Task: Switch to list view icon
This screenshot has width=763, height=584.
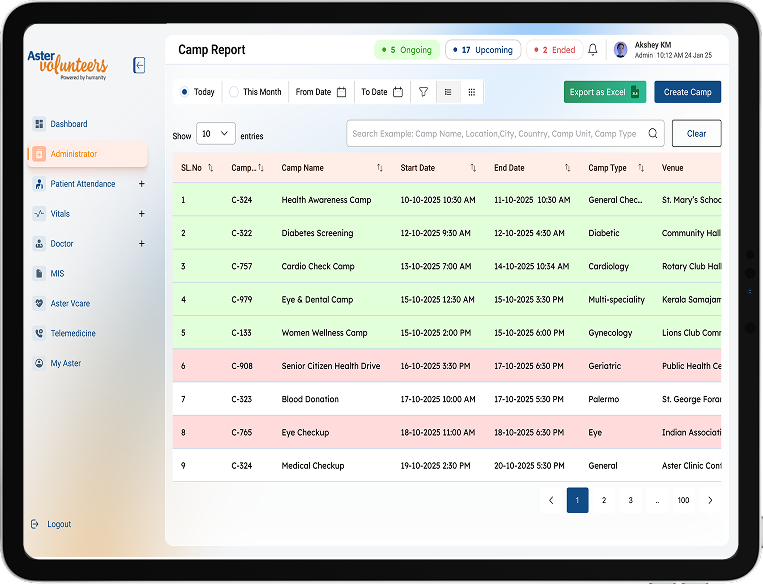Action: click(447, 92)
